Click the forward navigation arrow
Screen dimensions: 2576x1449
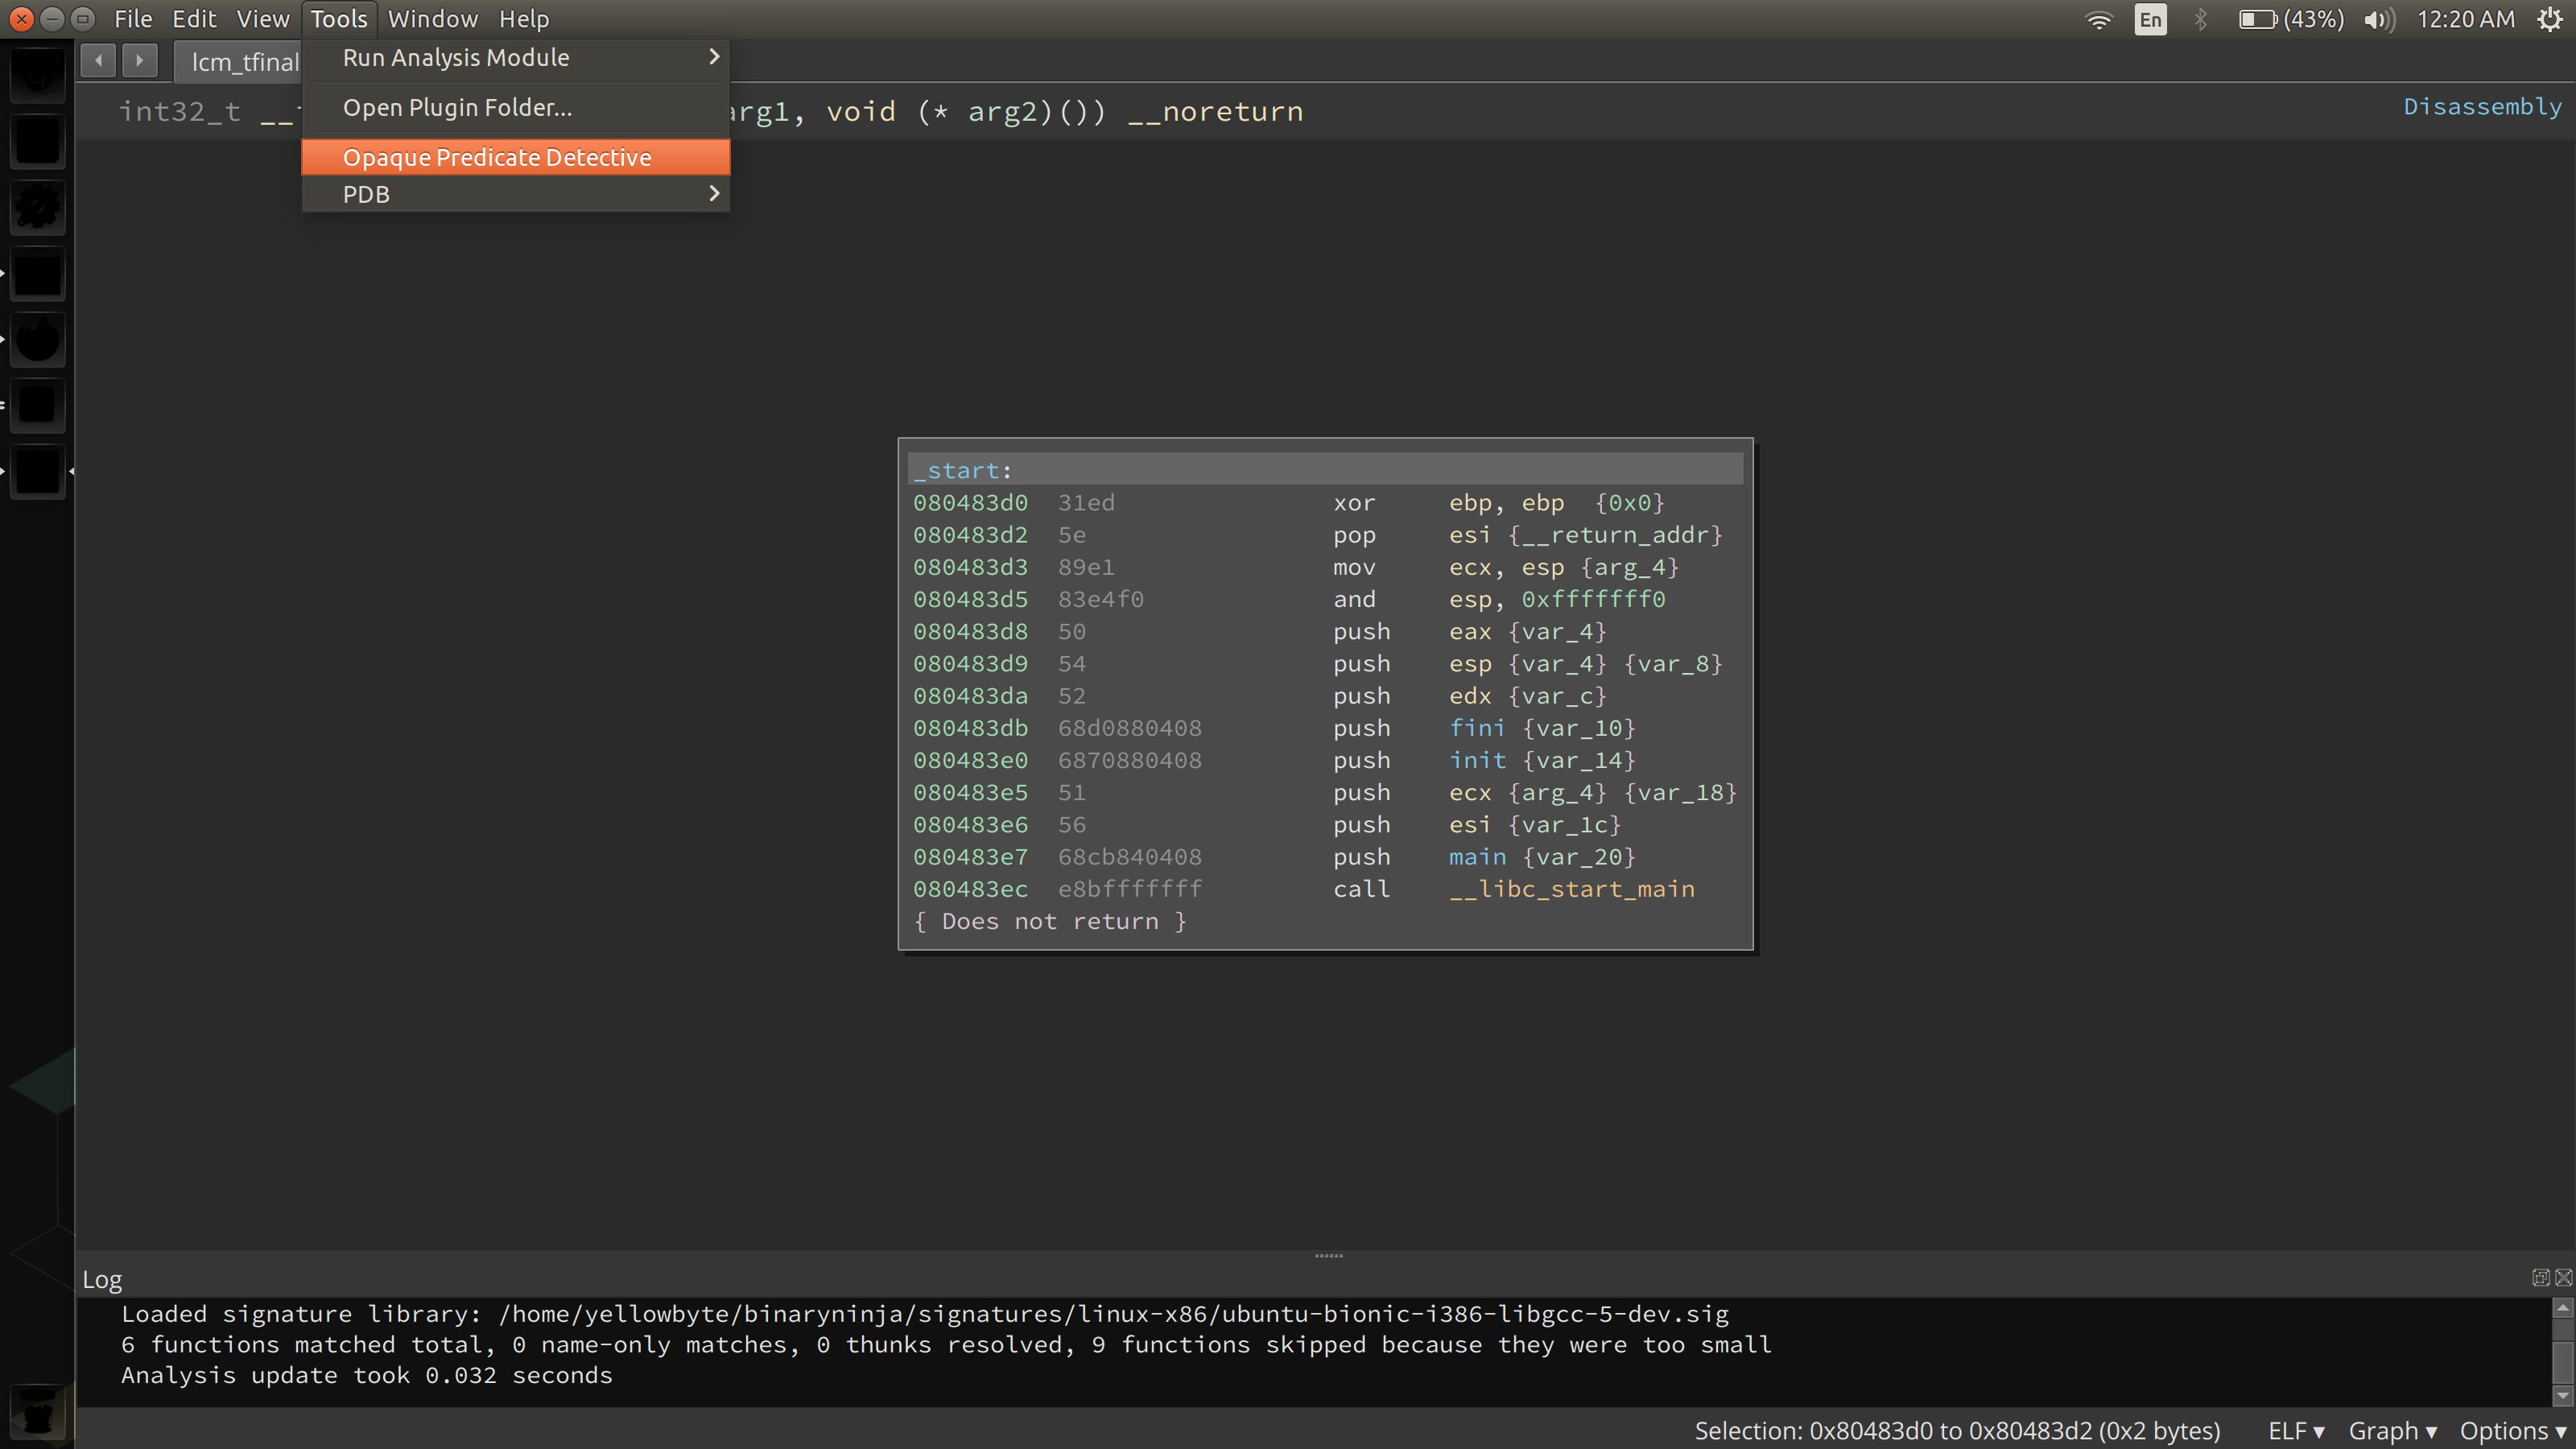140,61
